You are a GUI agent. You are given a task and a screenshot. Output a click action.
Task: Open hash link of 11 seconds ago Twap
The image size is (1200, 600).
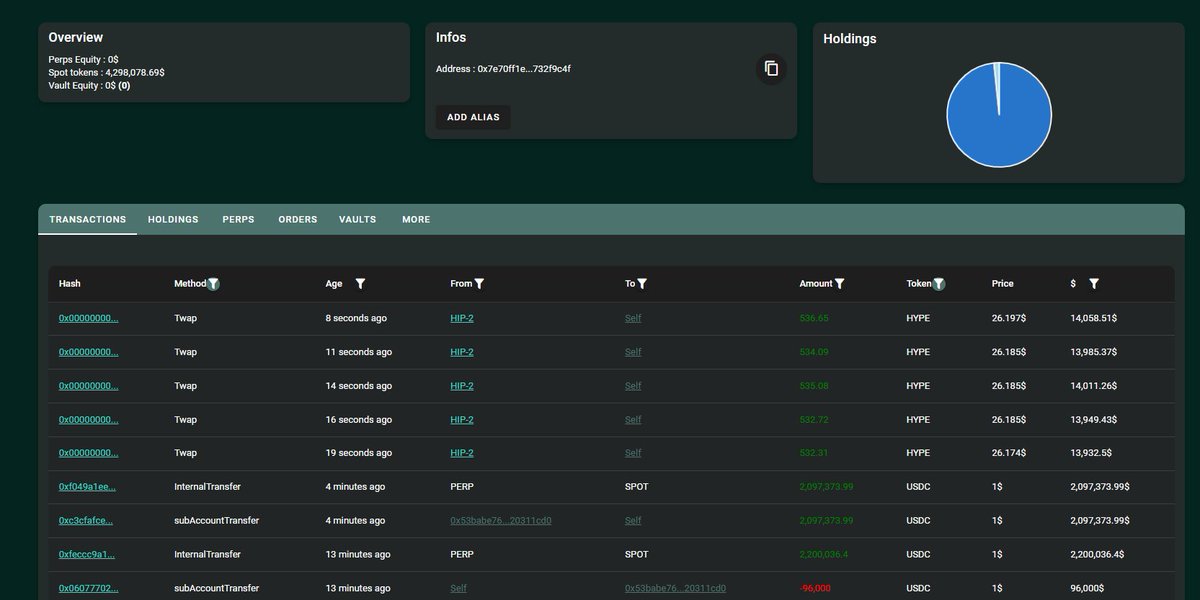coord(88,352)
